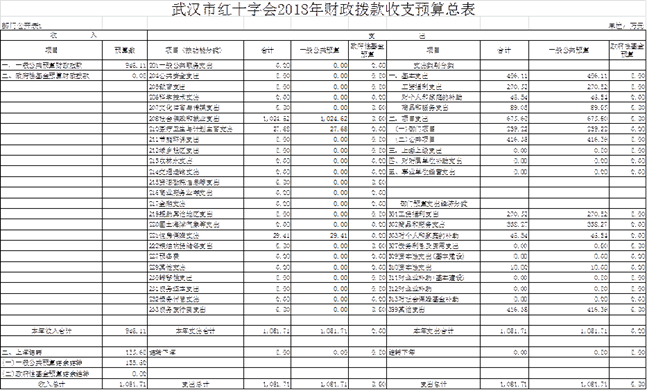Click the title 武汉市红十字会2018年财政拨款收支预算总表
The width and height of the screenshot is (647, 390).
coord(323,9)
